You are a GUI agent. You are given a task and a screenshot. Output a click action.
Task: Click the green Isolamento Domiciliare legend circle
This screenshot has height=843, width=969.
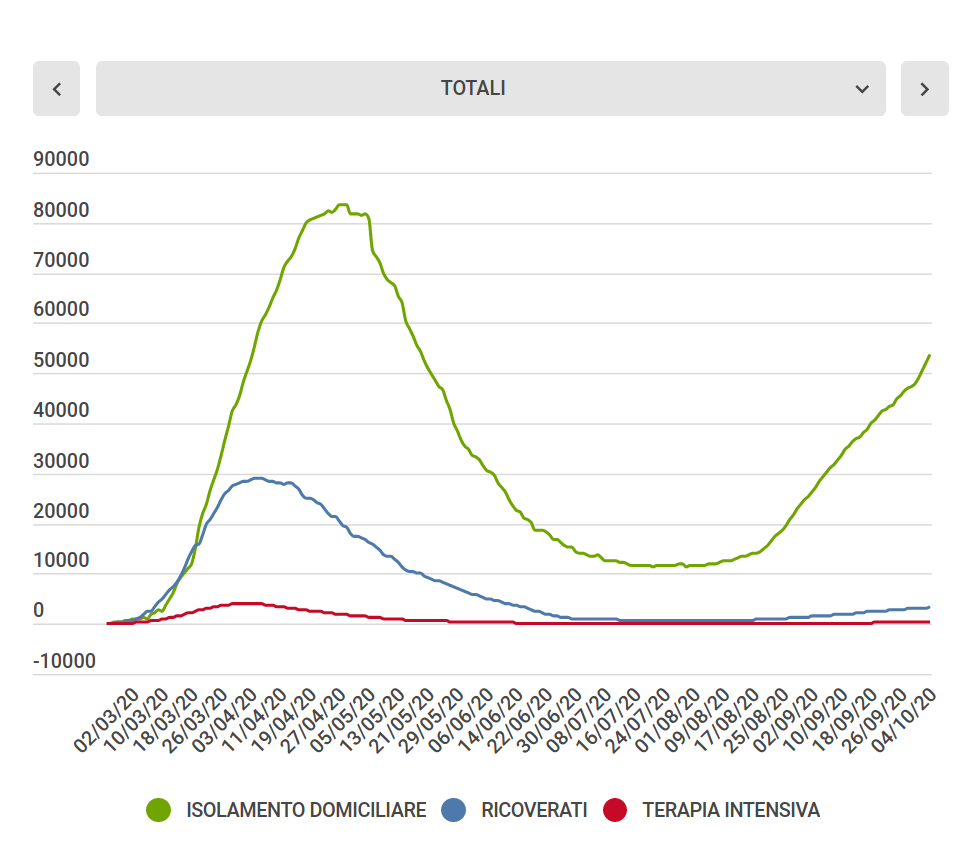click(159, 810)
